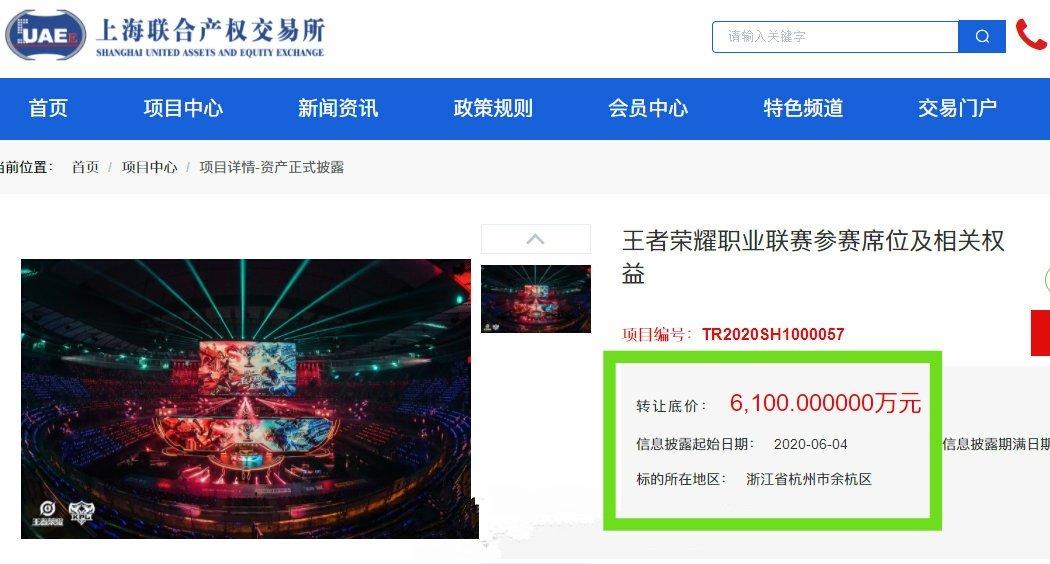Screen dimensions: 1050x564
Task: Click the 首页 breadcrumb link
Action: click(85, 167)
